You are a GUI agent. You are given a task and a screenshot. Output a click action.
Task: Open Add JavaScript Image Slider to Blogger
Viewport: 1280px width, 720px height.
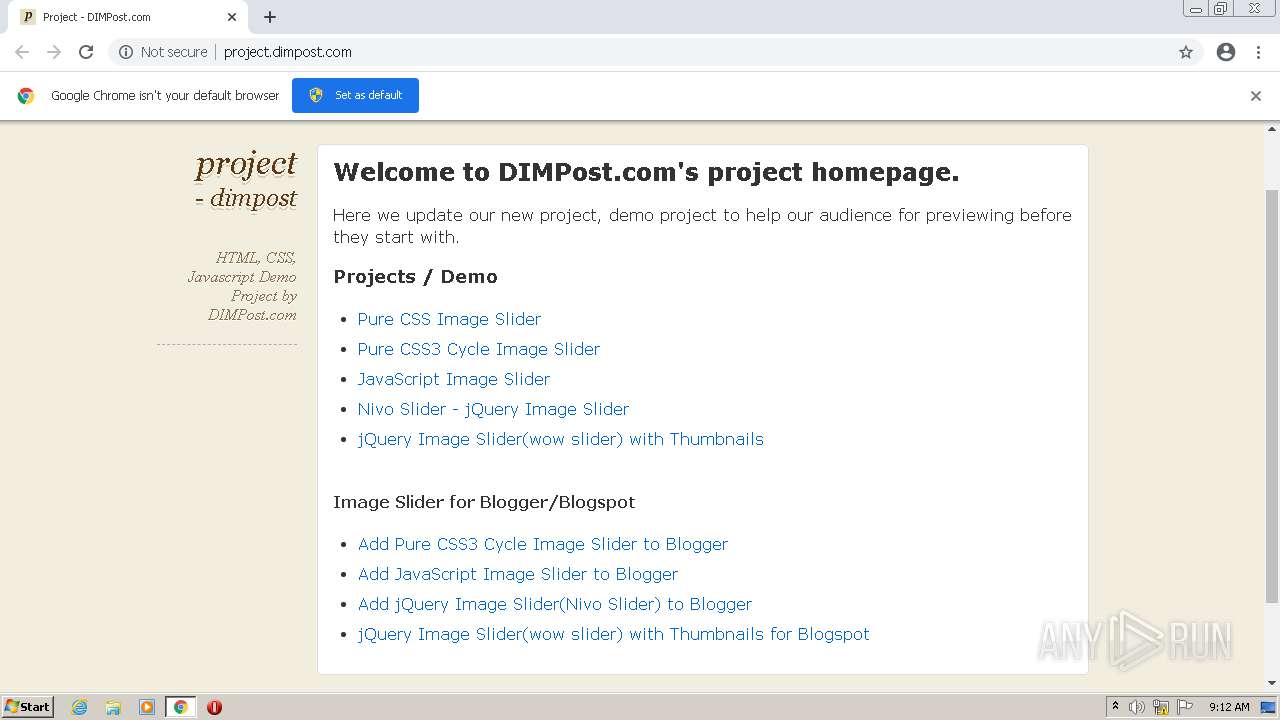pyautogui.click(x=518, y=574)
